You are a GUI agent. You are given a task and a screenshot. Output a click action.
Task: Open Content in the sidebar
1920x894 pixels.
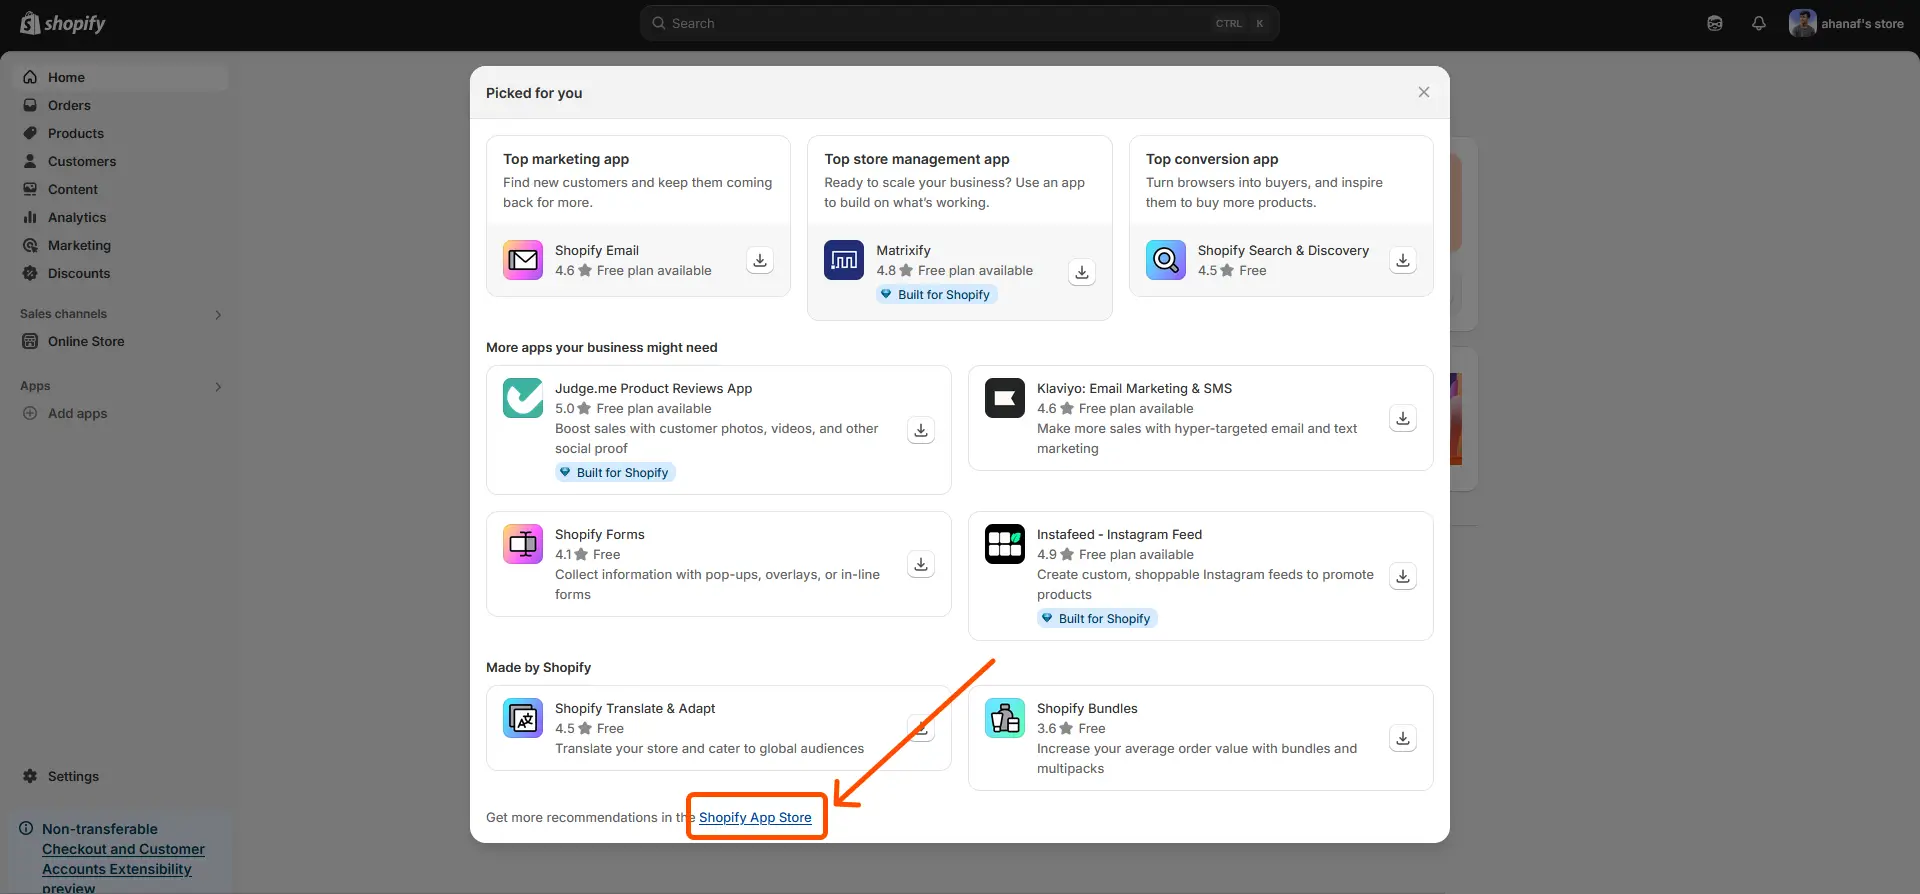[120, 189]
